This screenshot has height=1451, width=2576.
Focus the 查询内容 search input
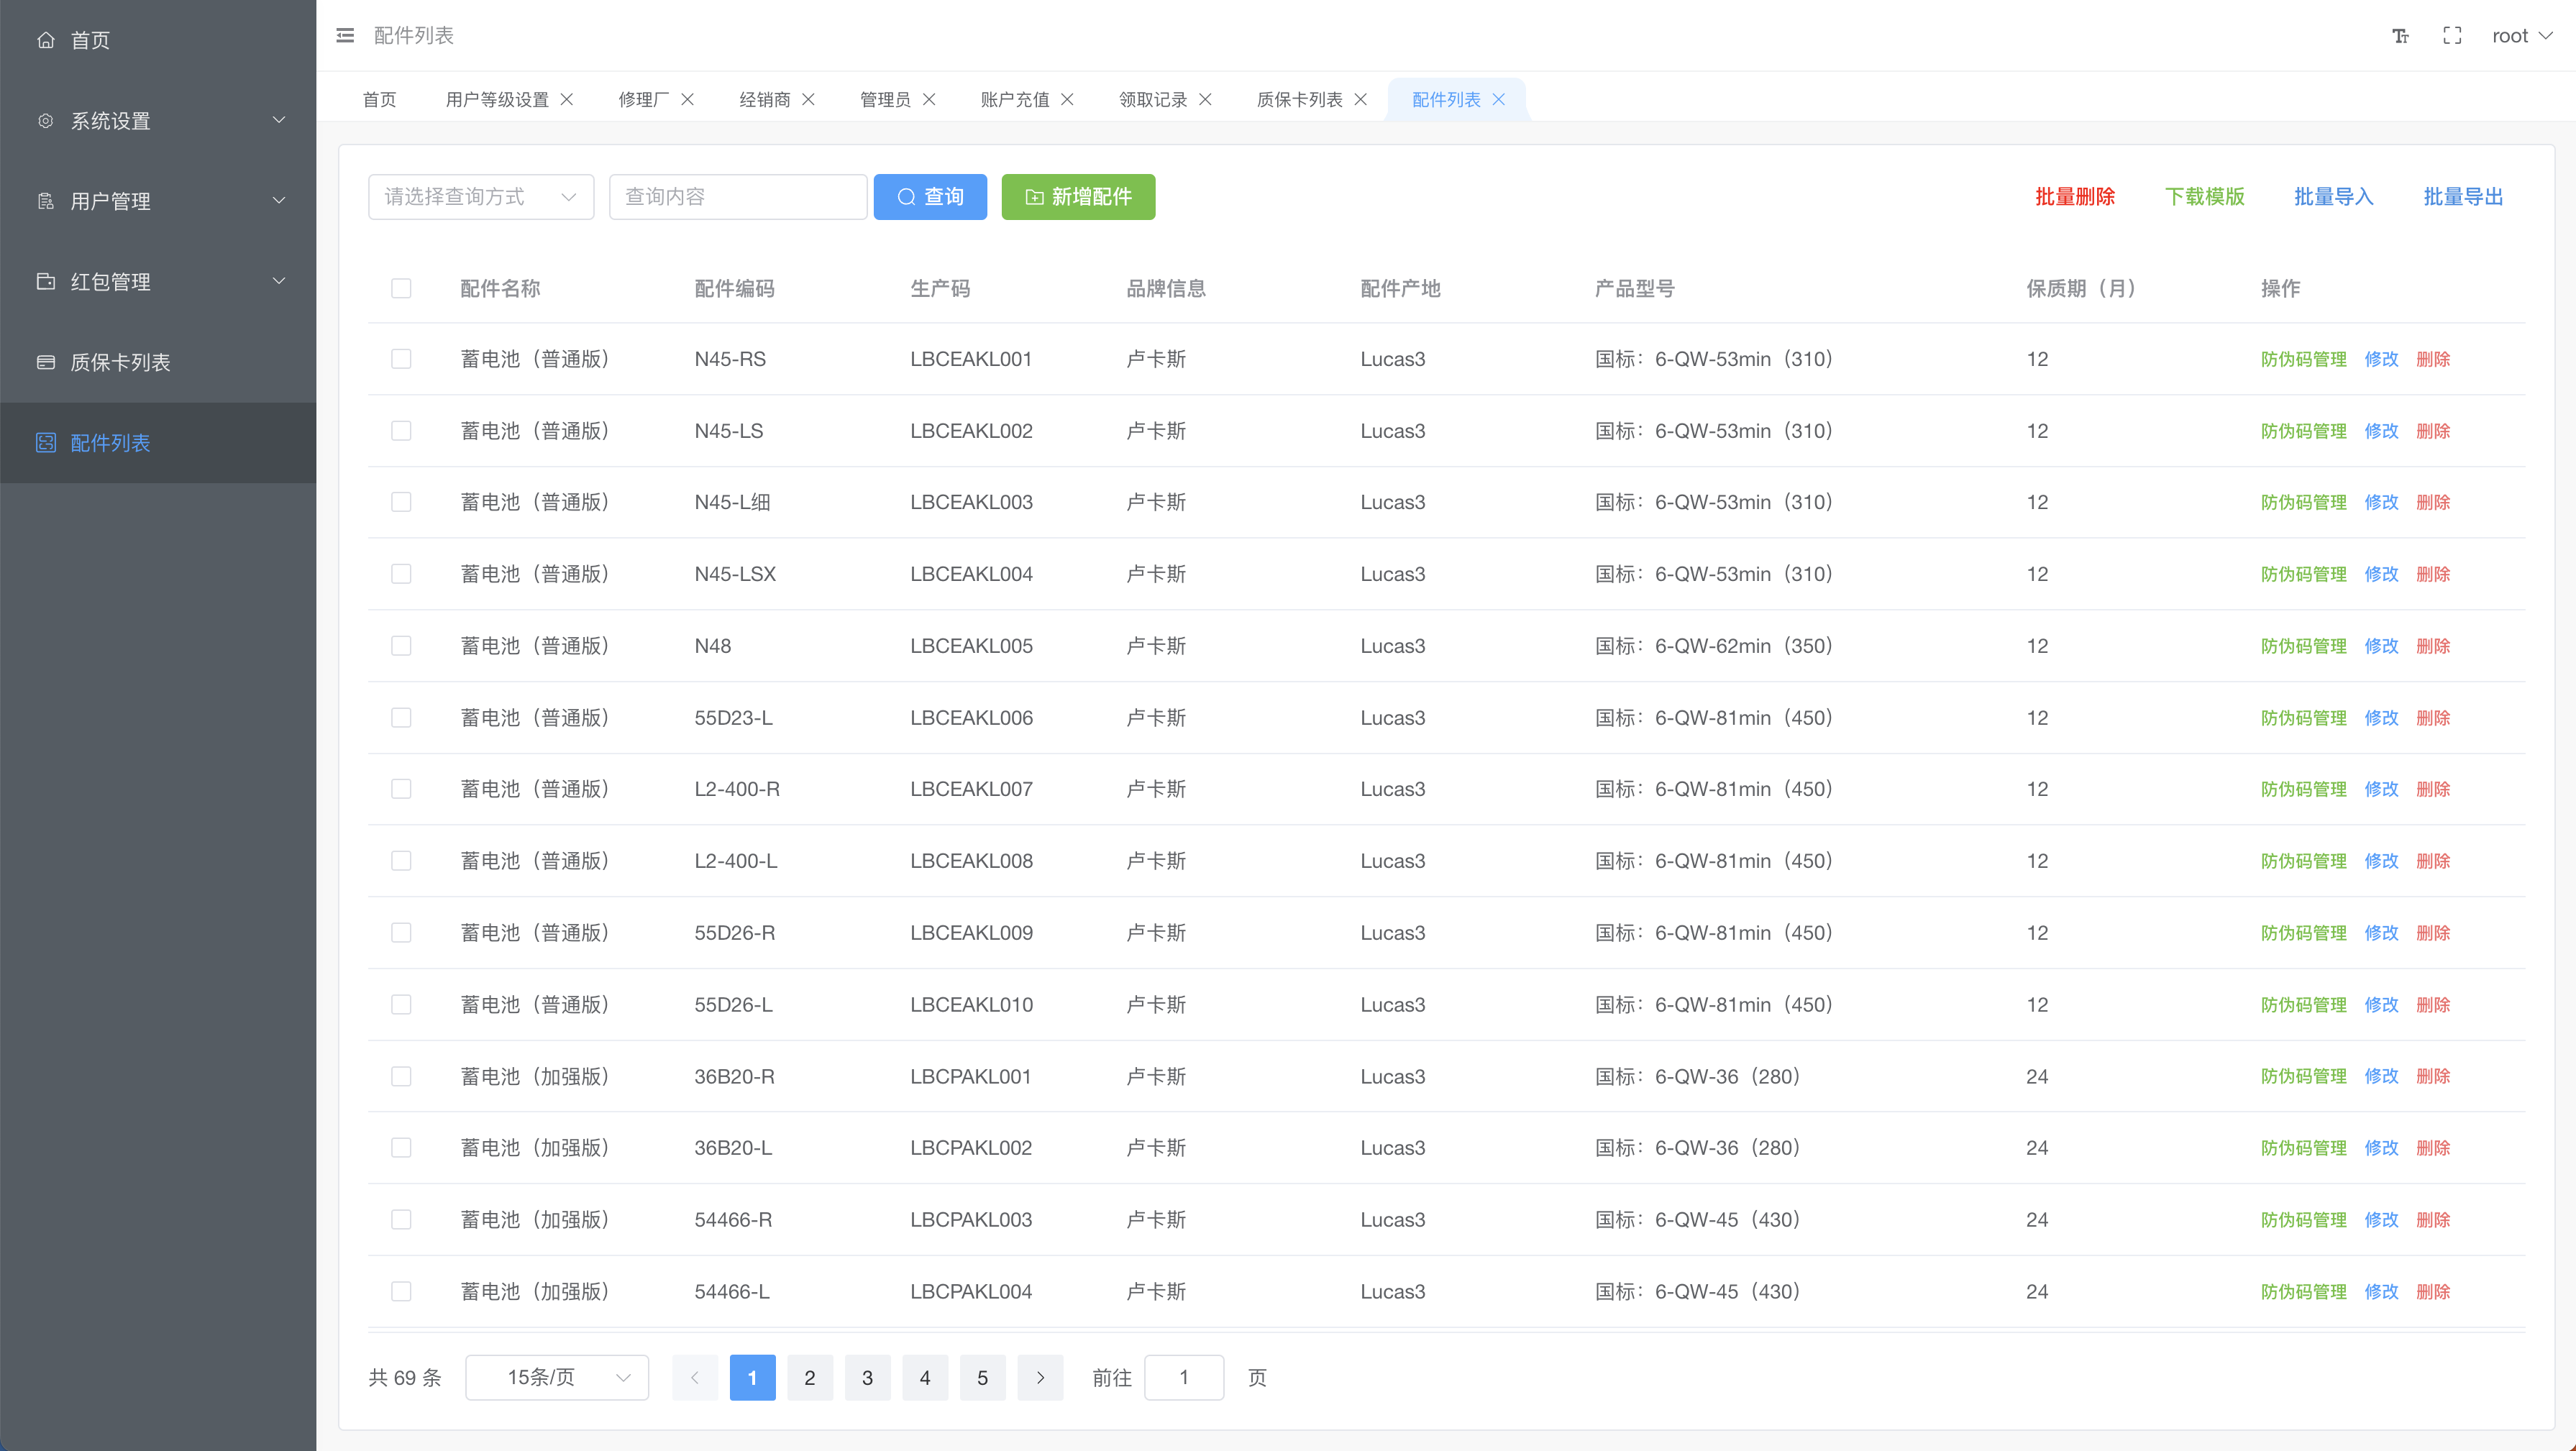click(x=738, y=197)
